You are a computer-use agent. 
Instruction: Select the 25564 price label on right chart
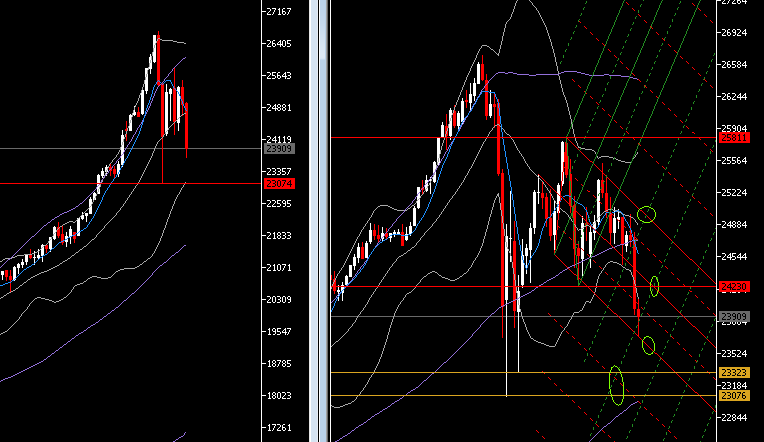coord(734,161)
